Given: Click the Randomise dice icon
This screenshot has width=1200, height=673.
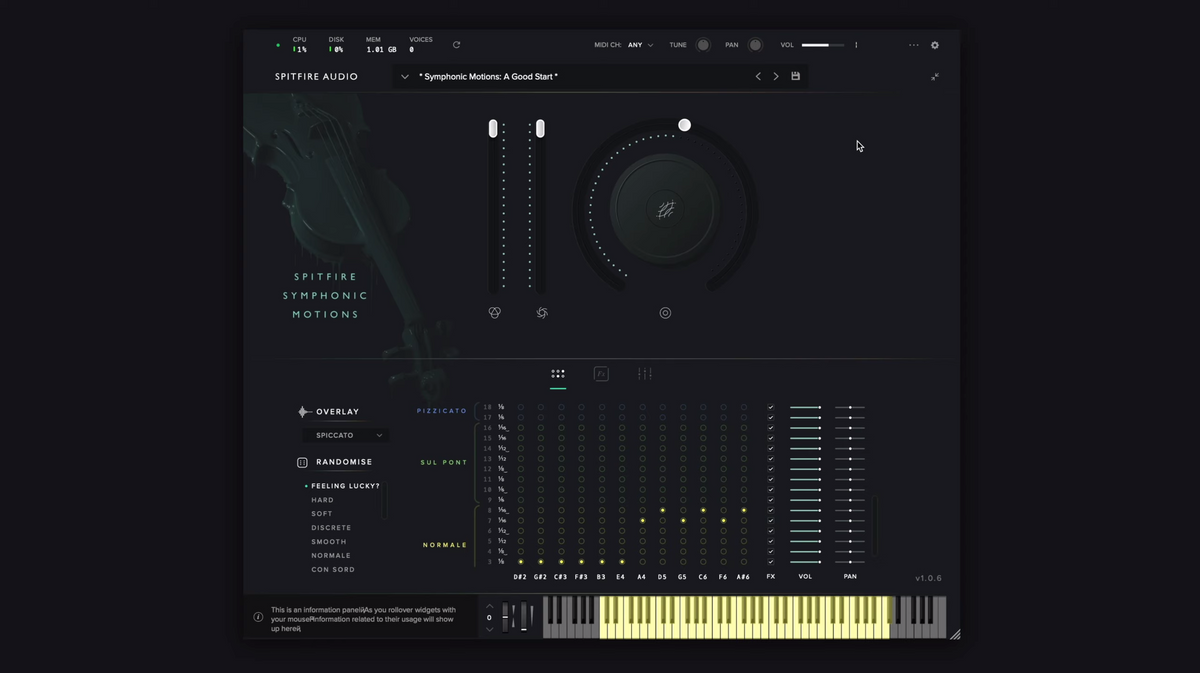Looking at the screenshot, I should pyautogui.click(x=302, y=462).
